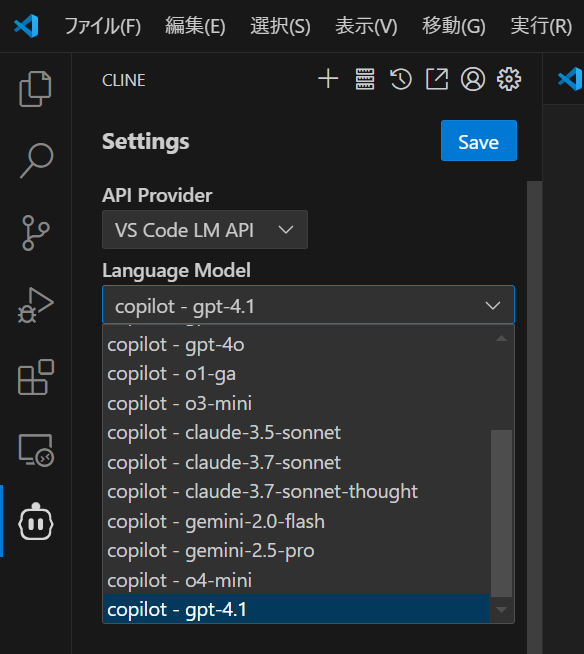
Task: Open the API Provider dropdown
Action: [205, 230]
